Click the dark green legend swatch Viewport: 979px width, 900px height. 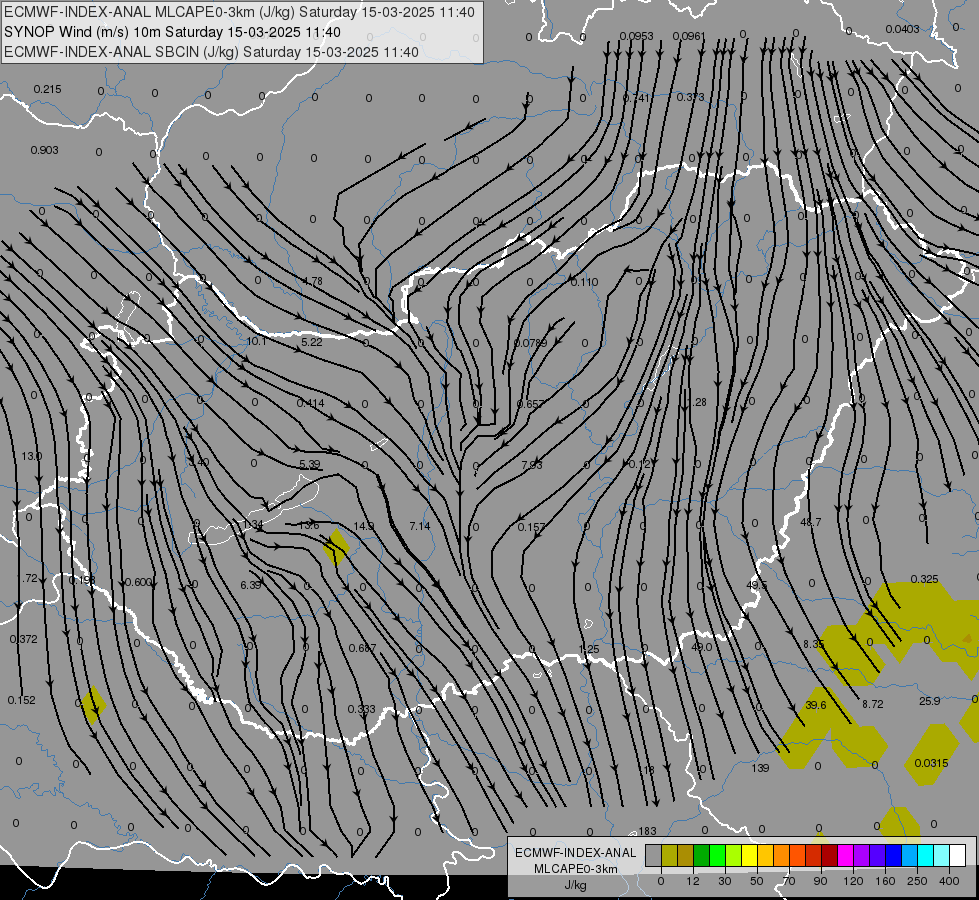701,856
